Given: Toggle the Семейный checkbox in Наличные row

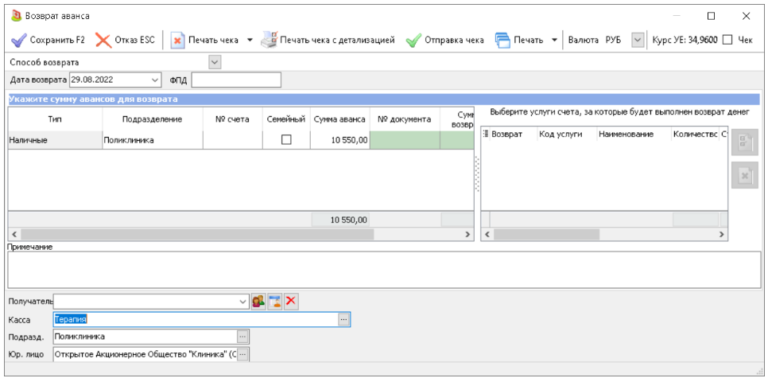Looking at the screenshot, I should click(286, 140).
